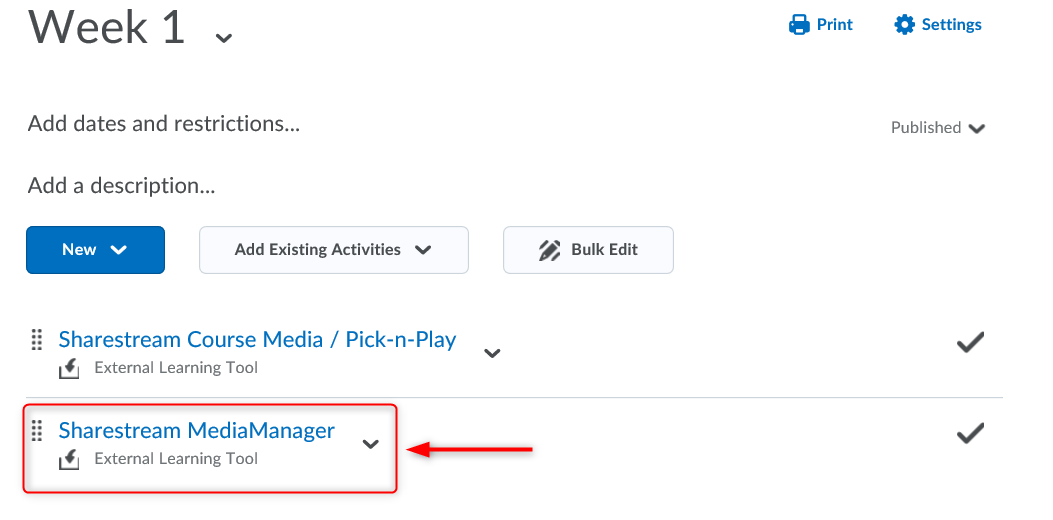This screenshot has width=1053, height=520.
Task: Click completion checkmark for Sharestream MediaManager
Action: coord(969,434)
